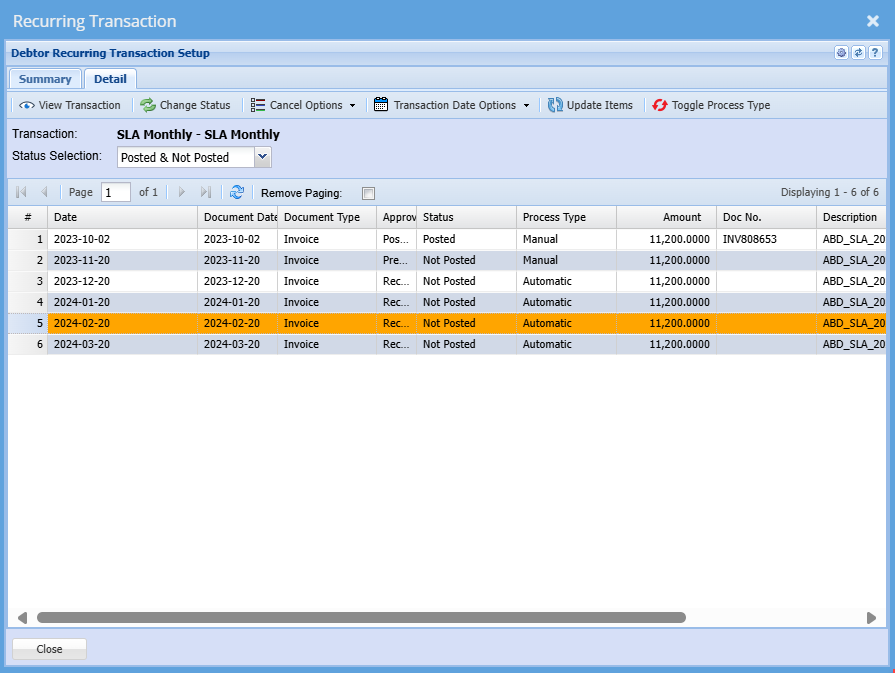Sort by the Amount column header
This screenshot has height=673, width=895.
pyautogui.click(x=666, y=217)
